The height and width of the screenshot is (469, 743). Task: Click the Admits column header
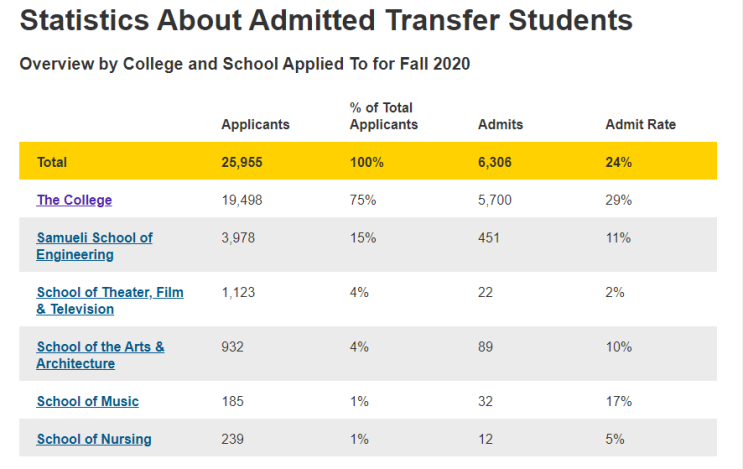[x=500, y=124]
